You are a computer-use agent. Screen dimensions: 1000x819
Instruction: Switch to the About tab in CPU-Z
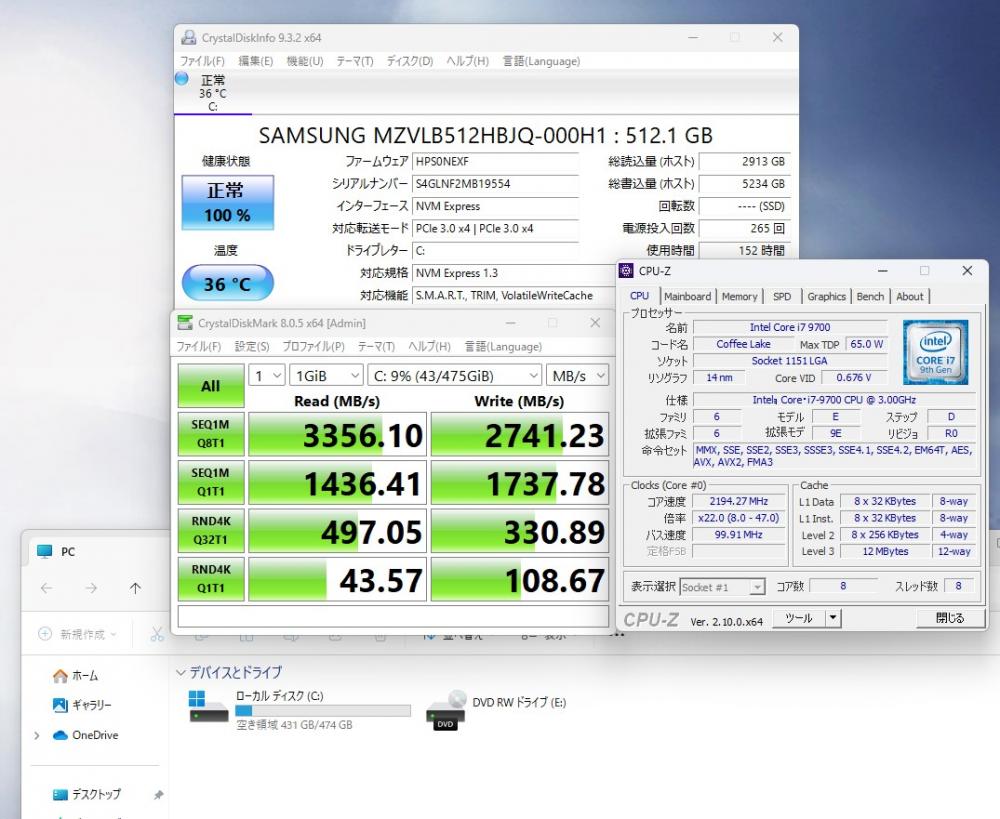pos(909,297)
